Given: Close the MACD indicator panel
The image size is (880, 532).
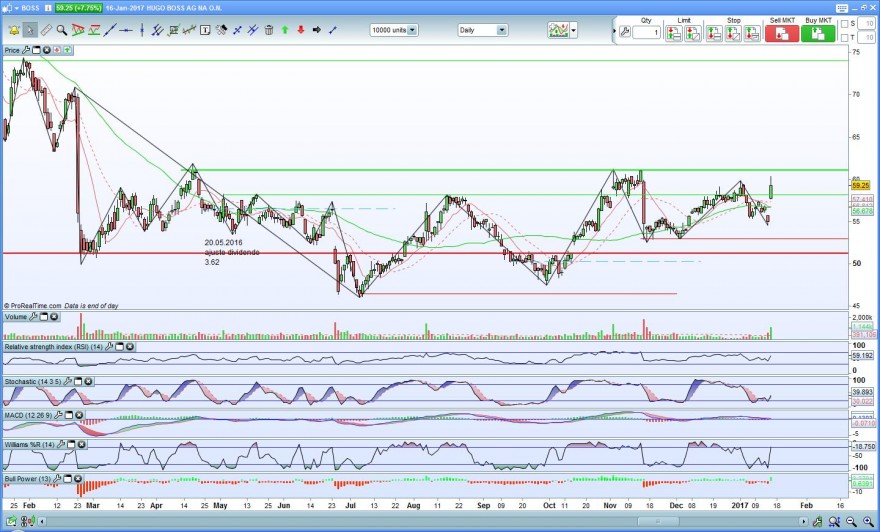Looking at the screenshot, I should click(x=79, y=415).
